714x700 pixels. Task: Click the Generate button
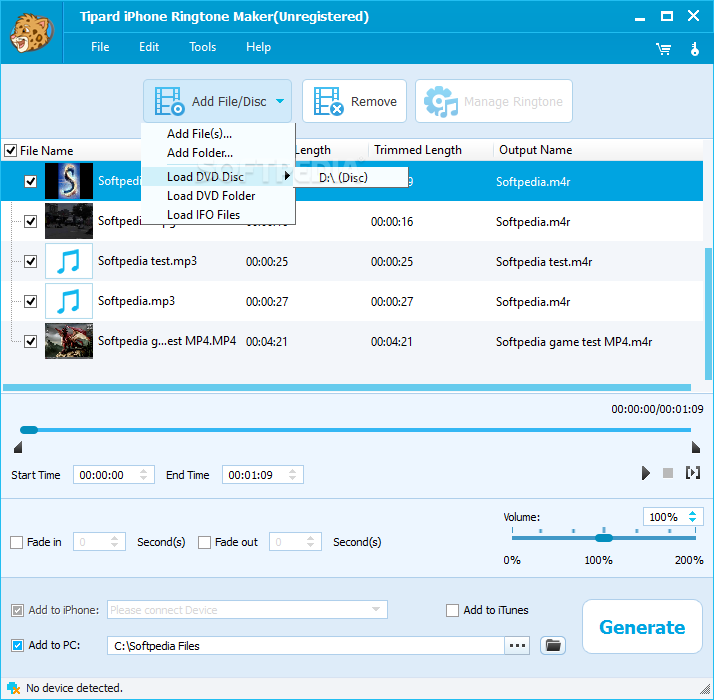coord(642,627)
